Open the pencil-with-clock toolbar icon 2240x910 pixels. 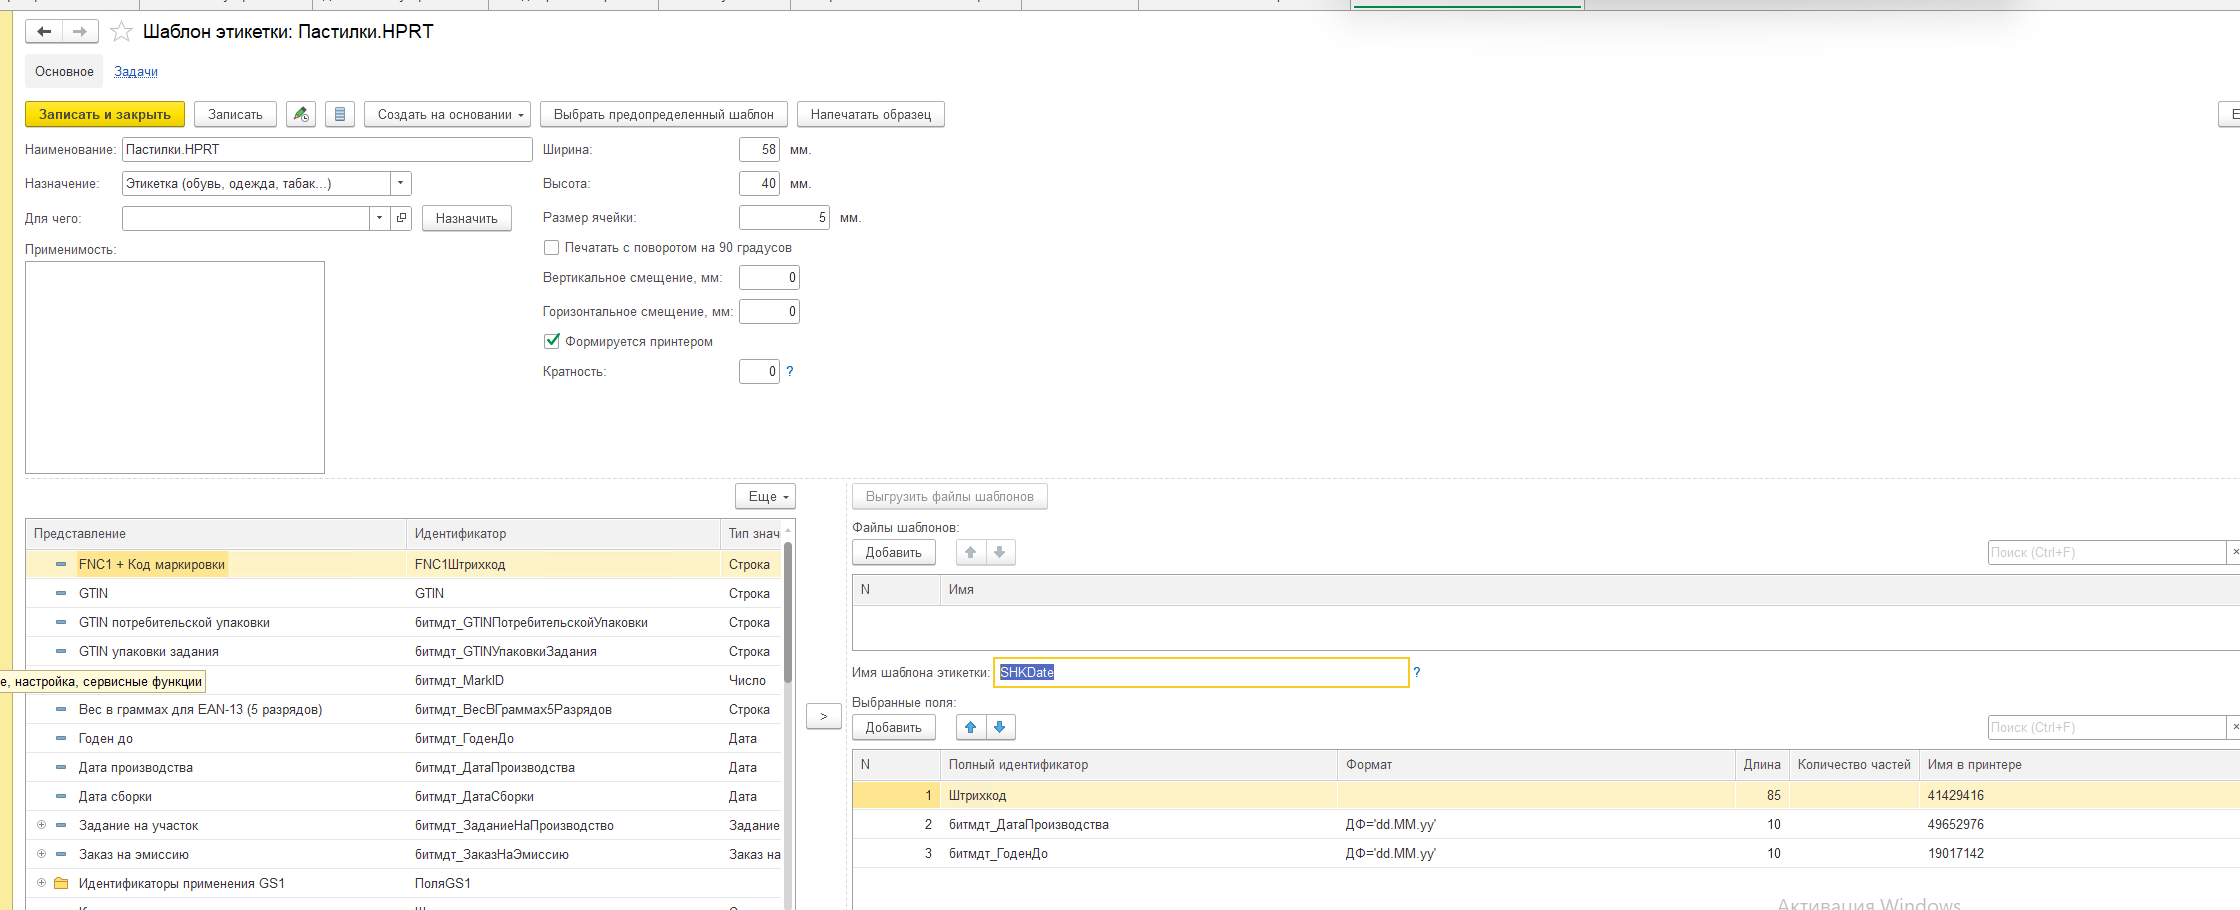pos(301,115)
